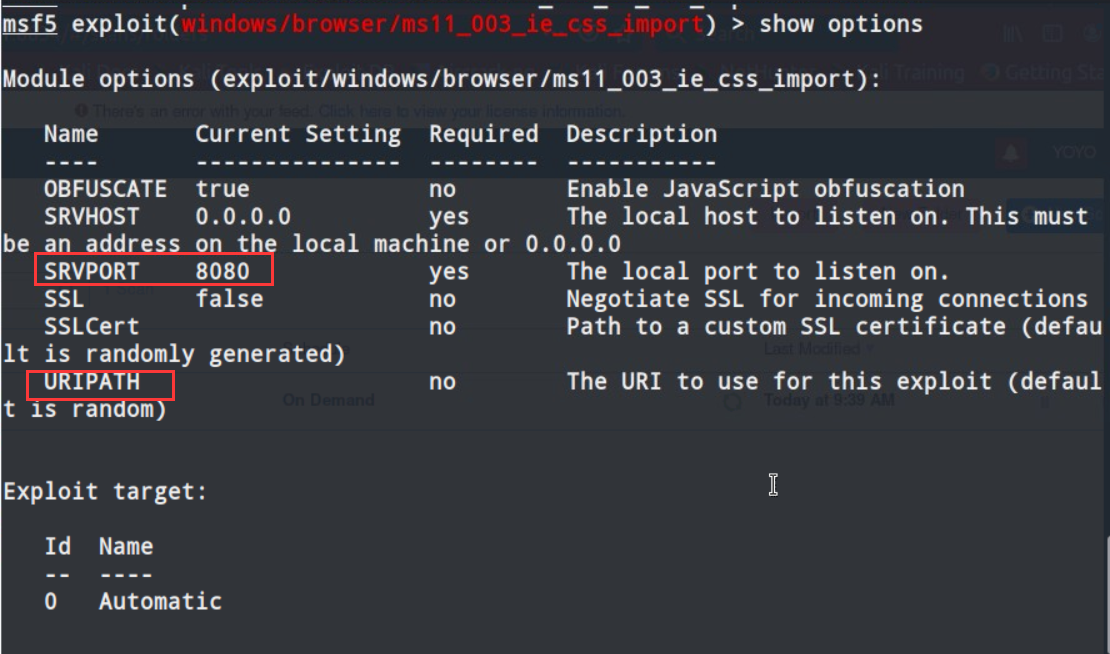The image size is (1110, 654).
Task: Click the SRVHOST value 0.0.0.0
Action: point(243,216)
